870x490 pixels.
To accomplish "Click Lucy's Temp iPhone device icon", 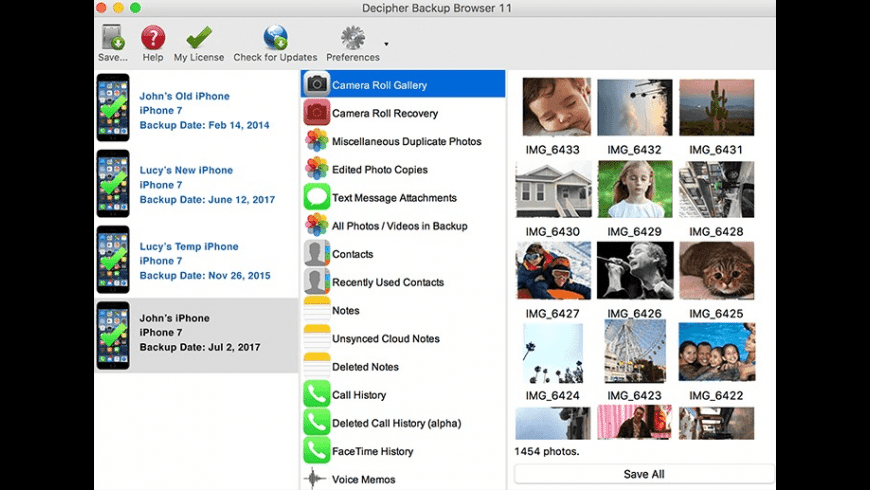I will point(113,260).
